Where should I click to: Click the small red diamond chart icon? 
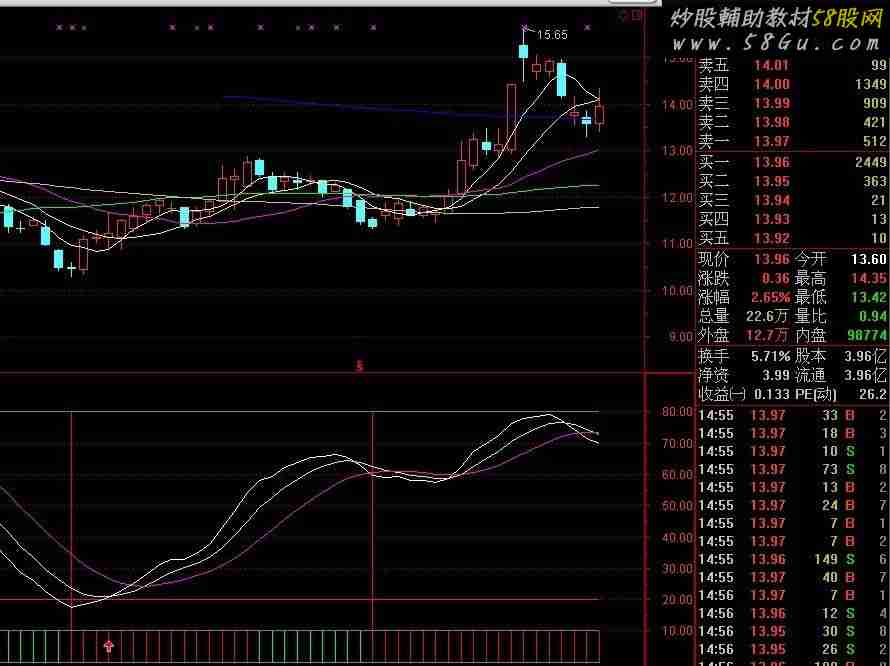(623, 15)
